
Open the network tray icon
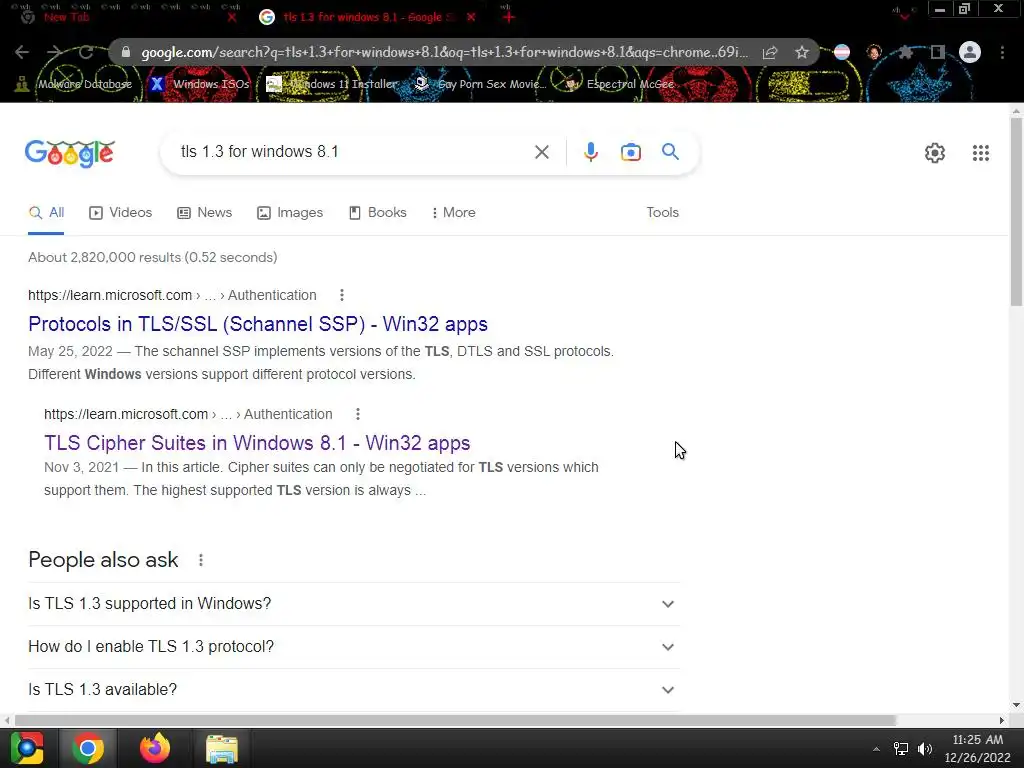[x=901, y=749]
